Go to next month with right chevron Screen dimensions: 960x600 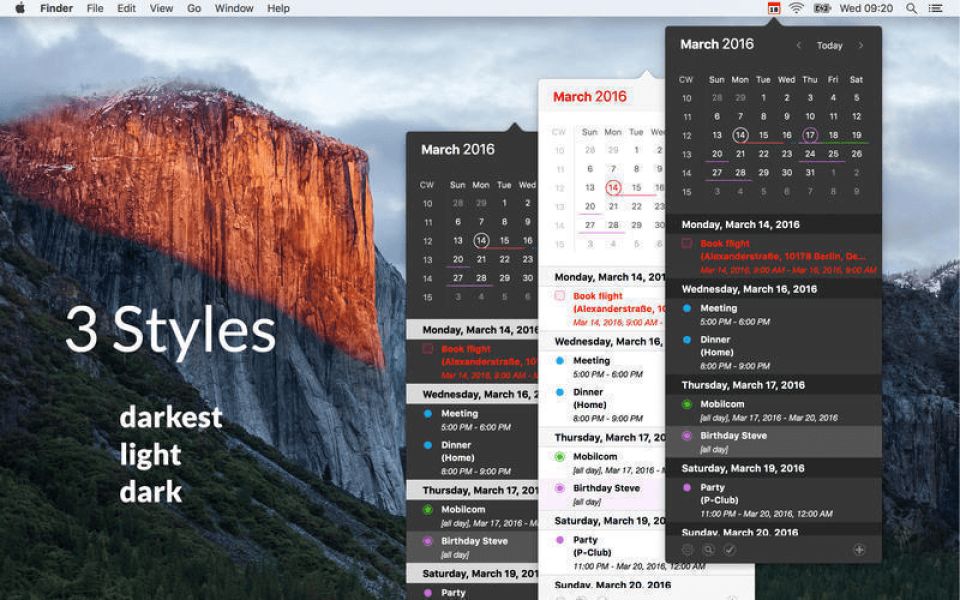[x=861, y=45]
